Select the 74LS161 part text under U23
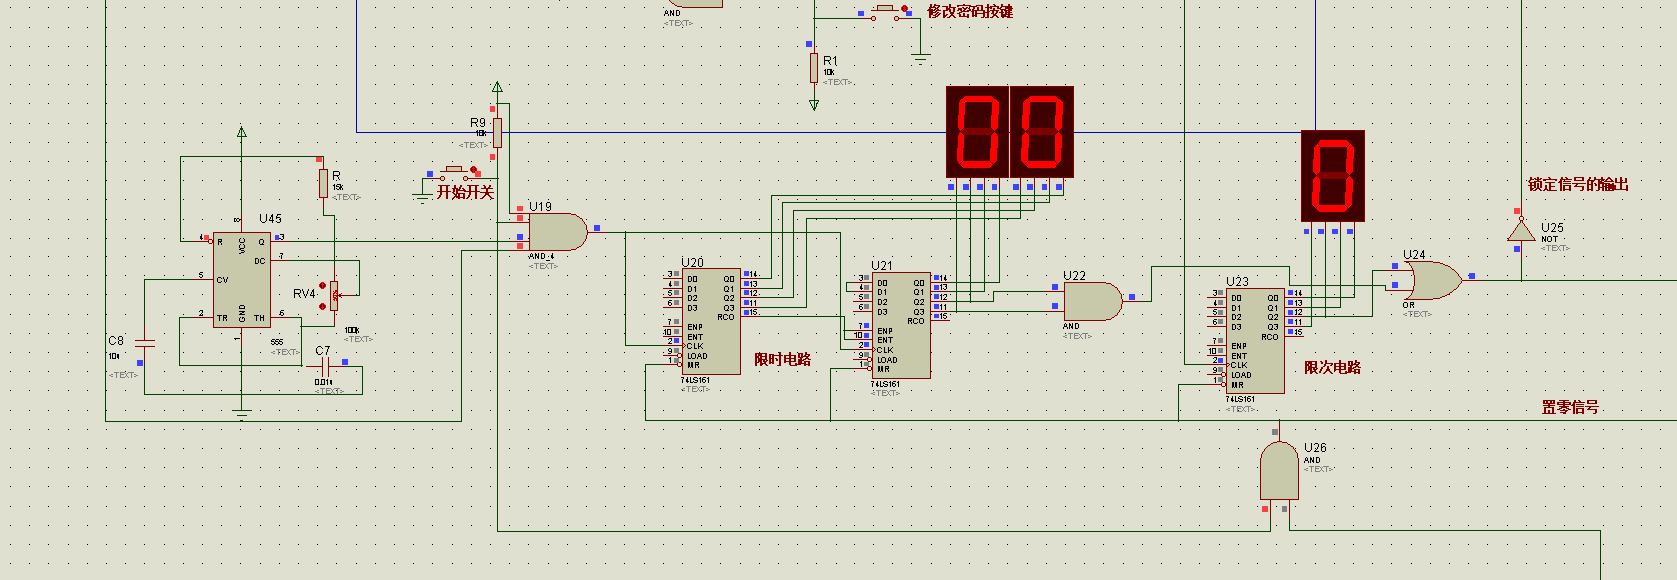Viewport: 1677px width, 580px height. coord(1241,400)
